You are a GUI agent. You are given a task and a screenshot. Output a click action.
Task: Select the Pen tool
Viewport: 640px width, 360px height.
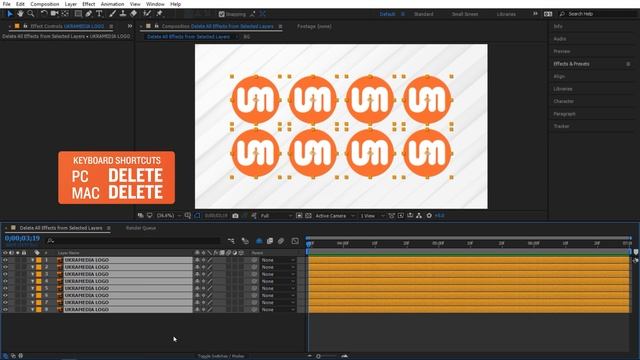89,13
